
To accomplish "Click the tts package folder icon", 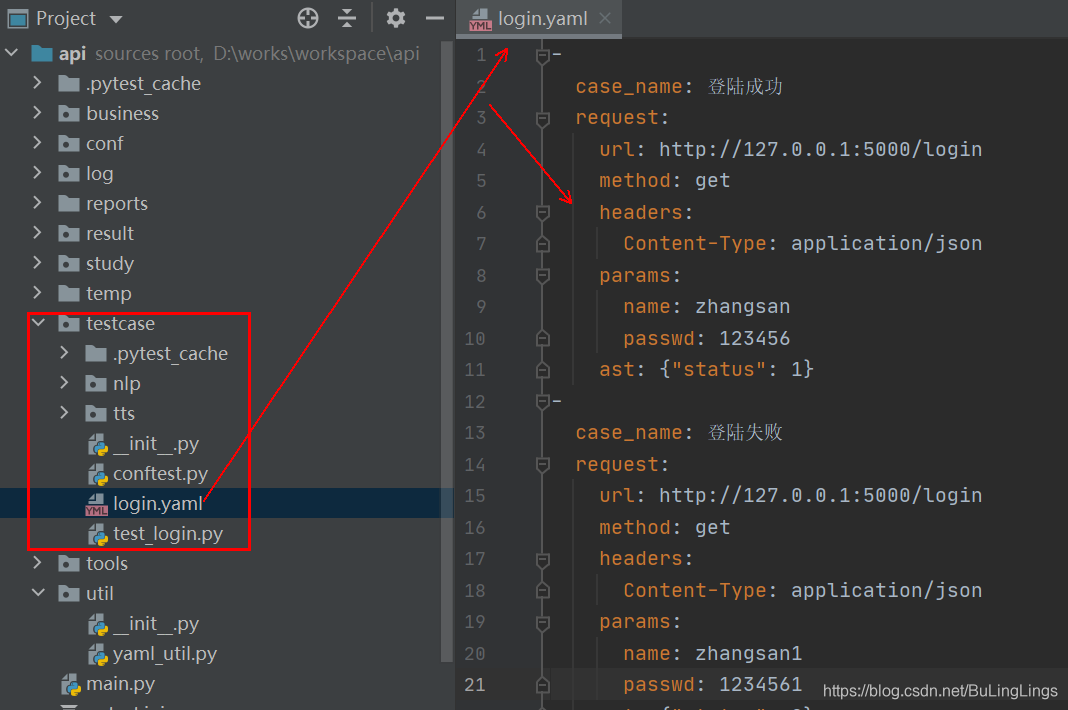I will pos(96,413).
